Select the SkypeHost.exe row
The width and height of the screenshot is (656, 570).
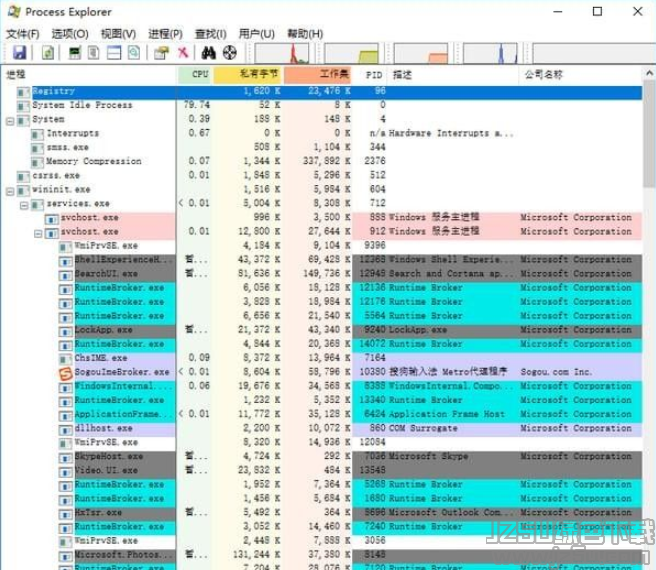click(351, 457)
